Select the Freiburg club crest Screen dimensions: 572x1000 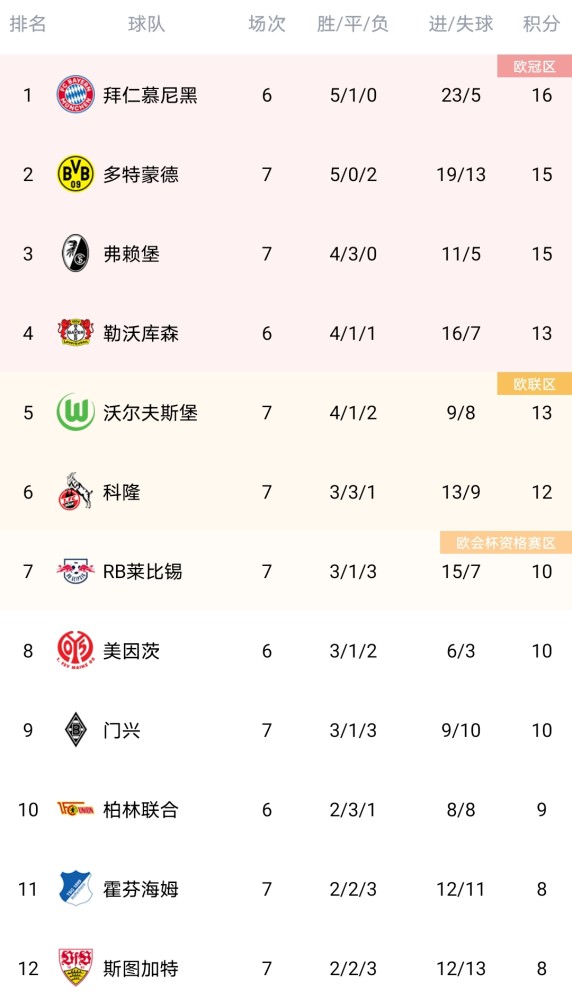pos(75,253)
